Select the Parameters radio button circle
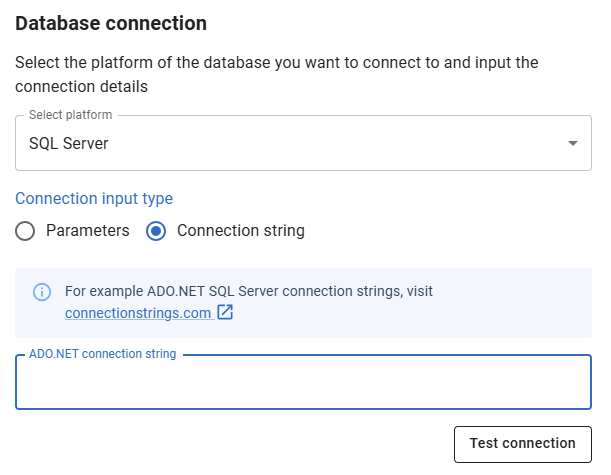The width and height of the screenshot is (611, 475). pos(26,231)
